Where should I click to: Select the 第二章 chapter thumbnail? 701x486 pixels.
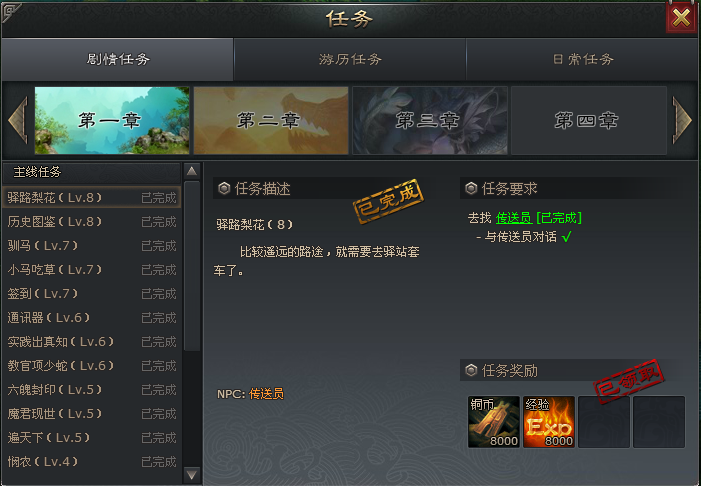click(x=271, y=120)
